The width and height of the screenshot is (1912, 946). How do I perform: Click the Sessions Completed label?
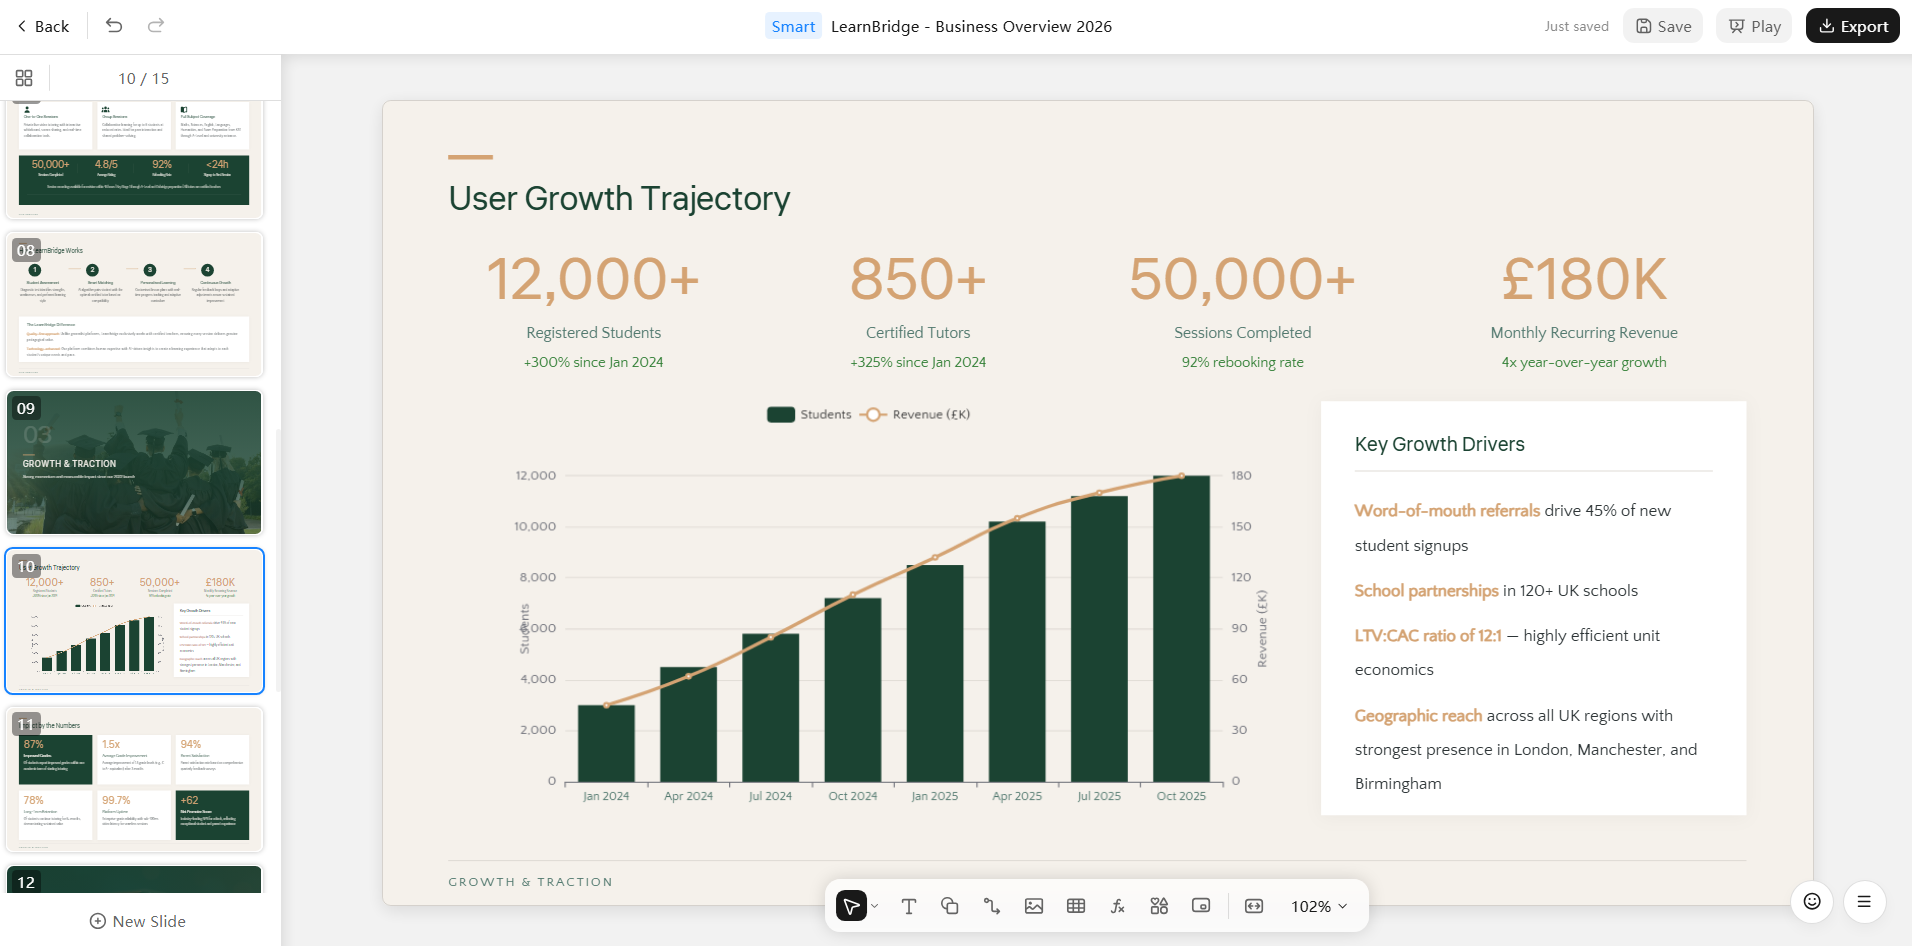[x=1242, y=332]
